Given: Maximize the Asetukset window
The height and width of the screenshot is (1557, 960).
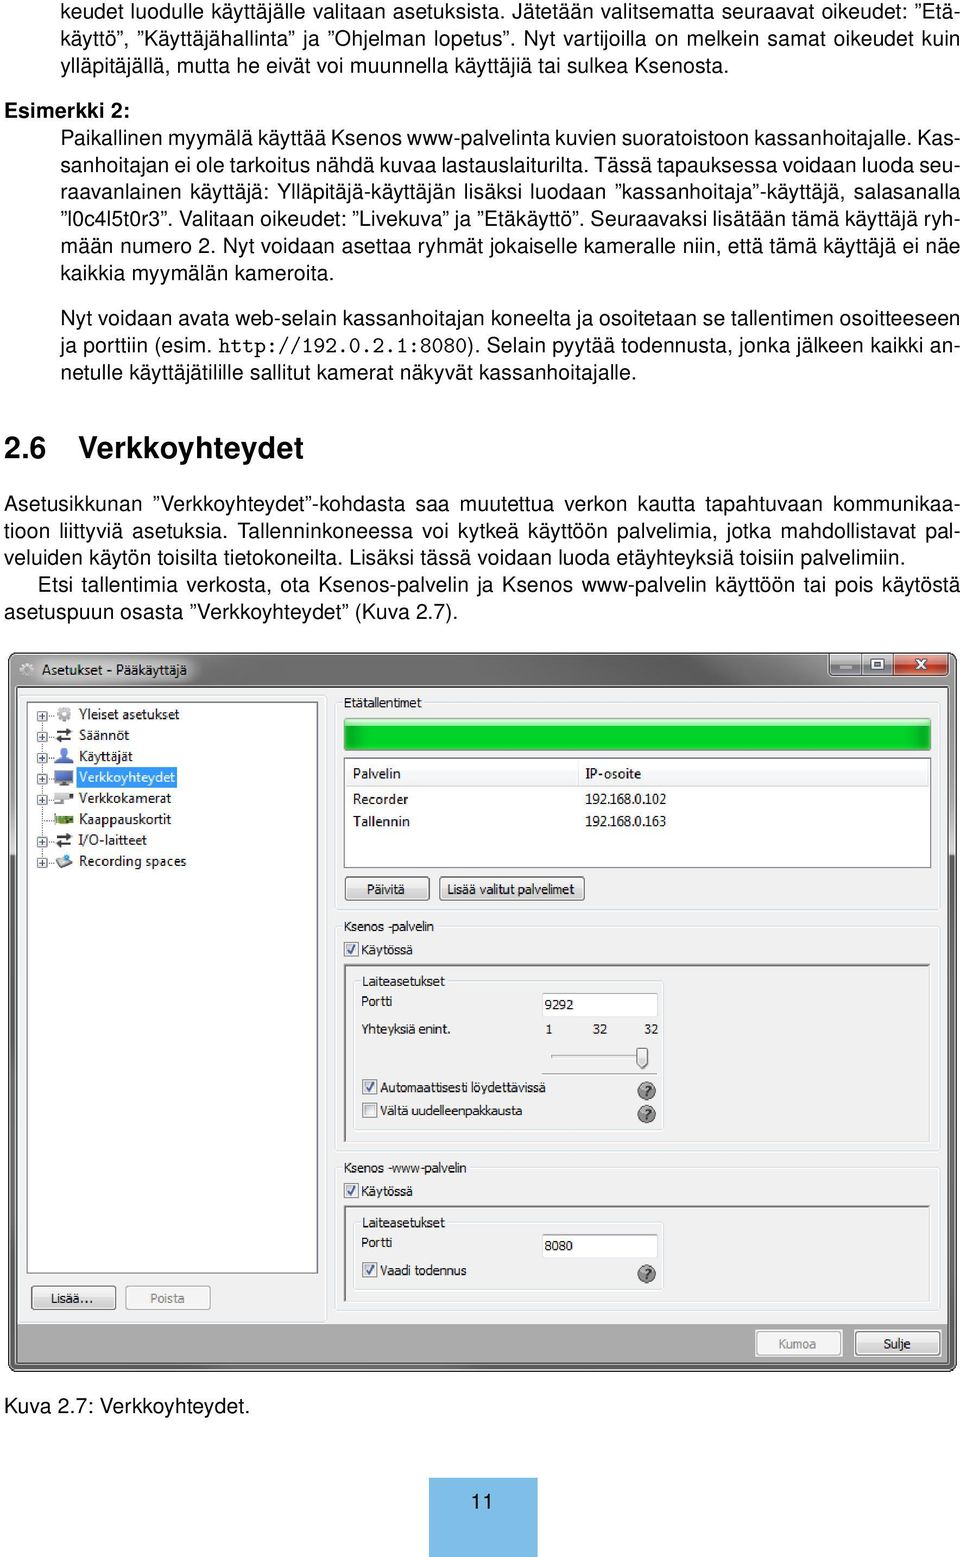Looking at the screenshot, I should [x=877, y=665].
